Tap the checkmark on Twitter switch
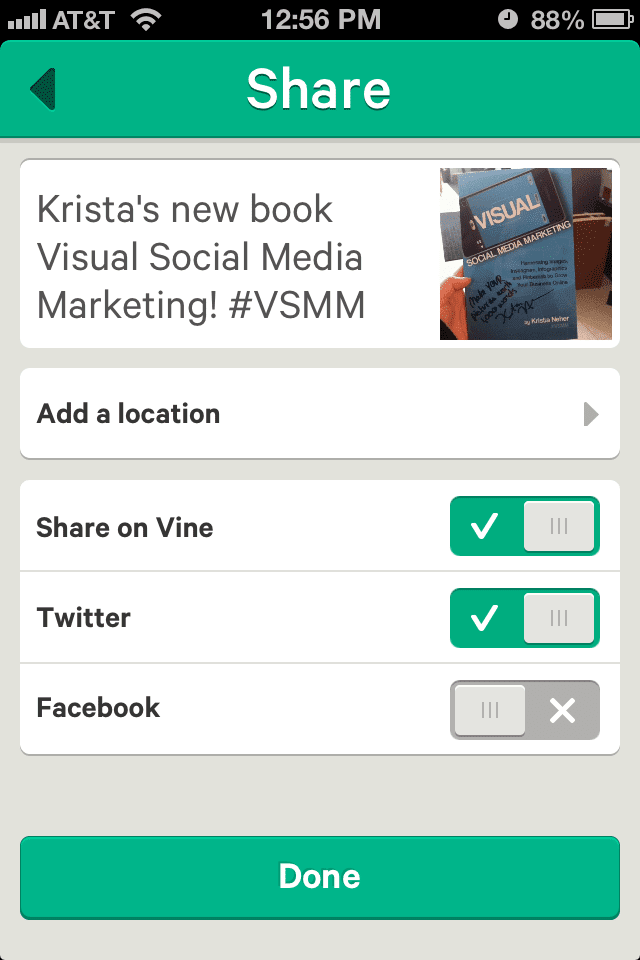 485,618
